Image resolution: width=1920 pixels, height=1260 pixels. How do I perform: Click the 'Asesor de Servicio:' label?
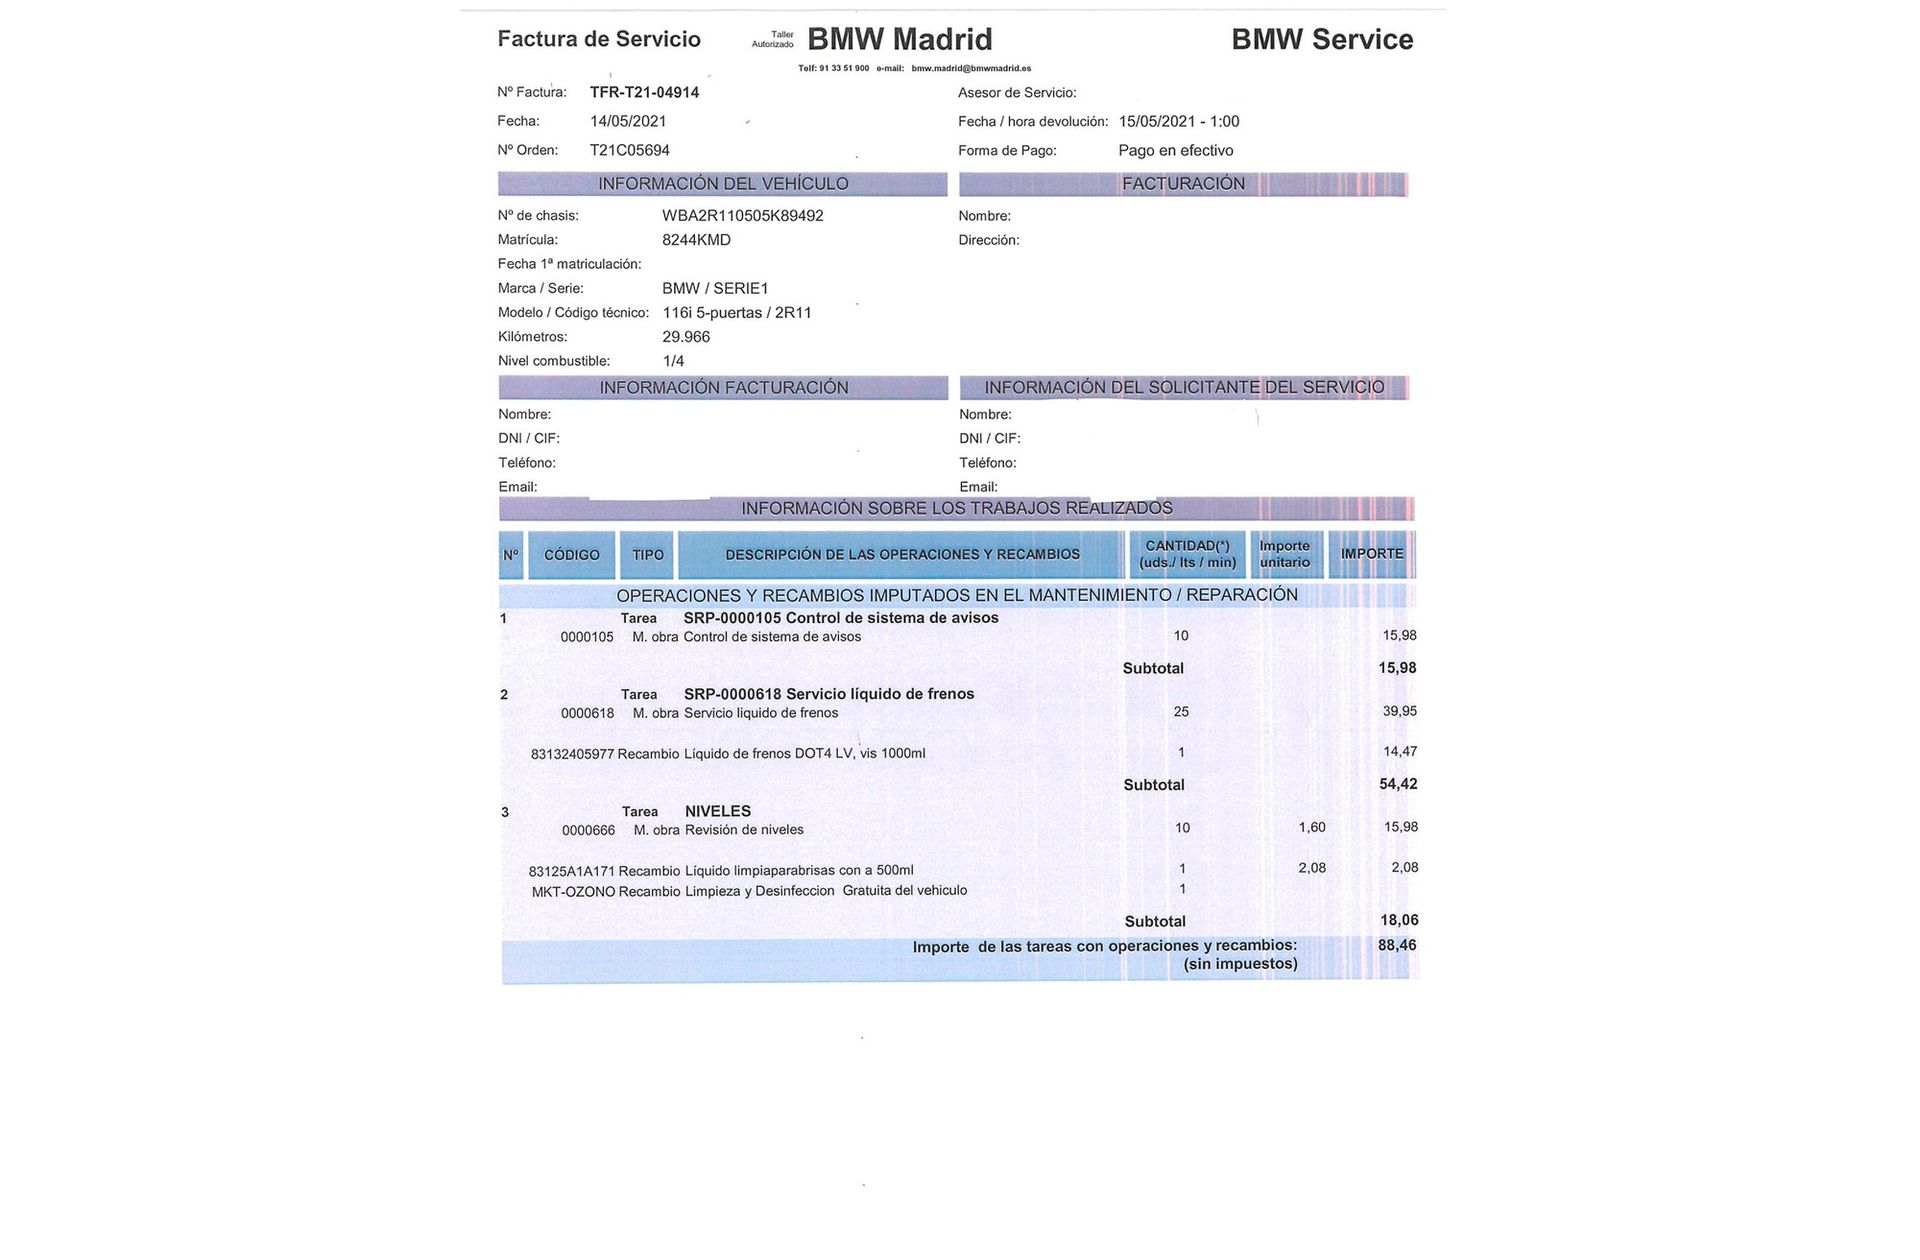click(1017, 93)
